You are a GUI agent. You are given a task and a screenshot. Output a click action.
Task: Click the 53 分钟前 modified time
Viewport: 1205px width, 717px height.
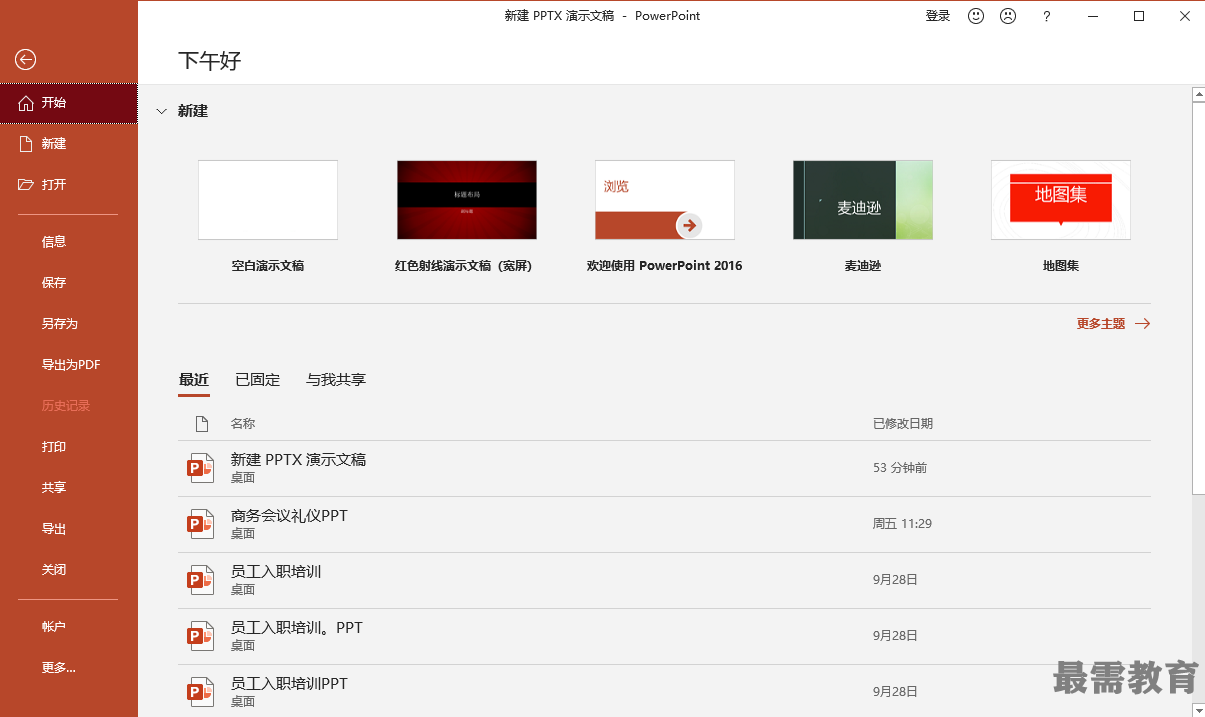click(x=900, y=468)
